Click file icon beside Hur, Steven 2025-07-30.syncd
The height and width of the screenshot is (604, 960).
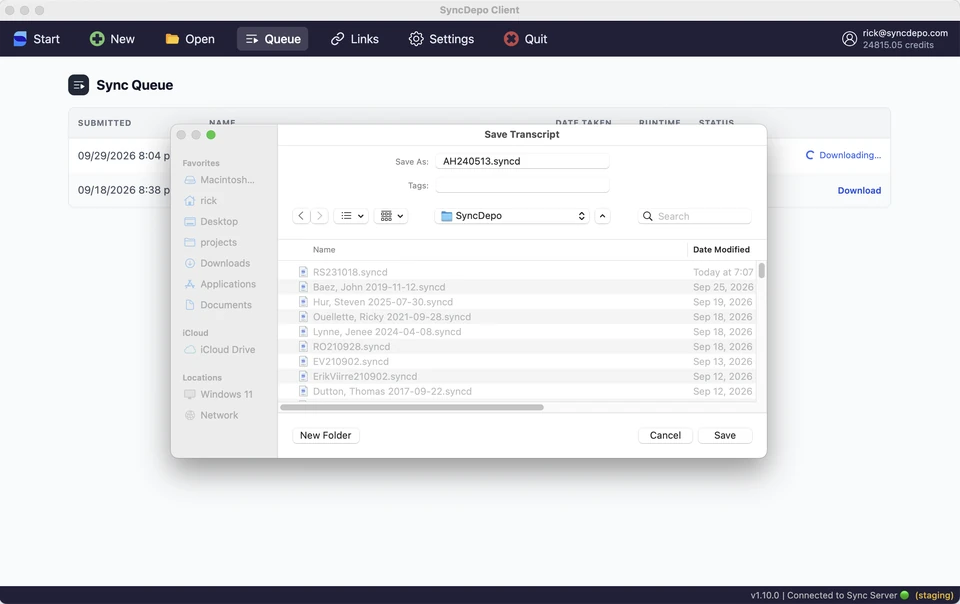[x=303, y=302]
